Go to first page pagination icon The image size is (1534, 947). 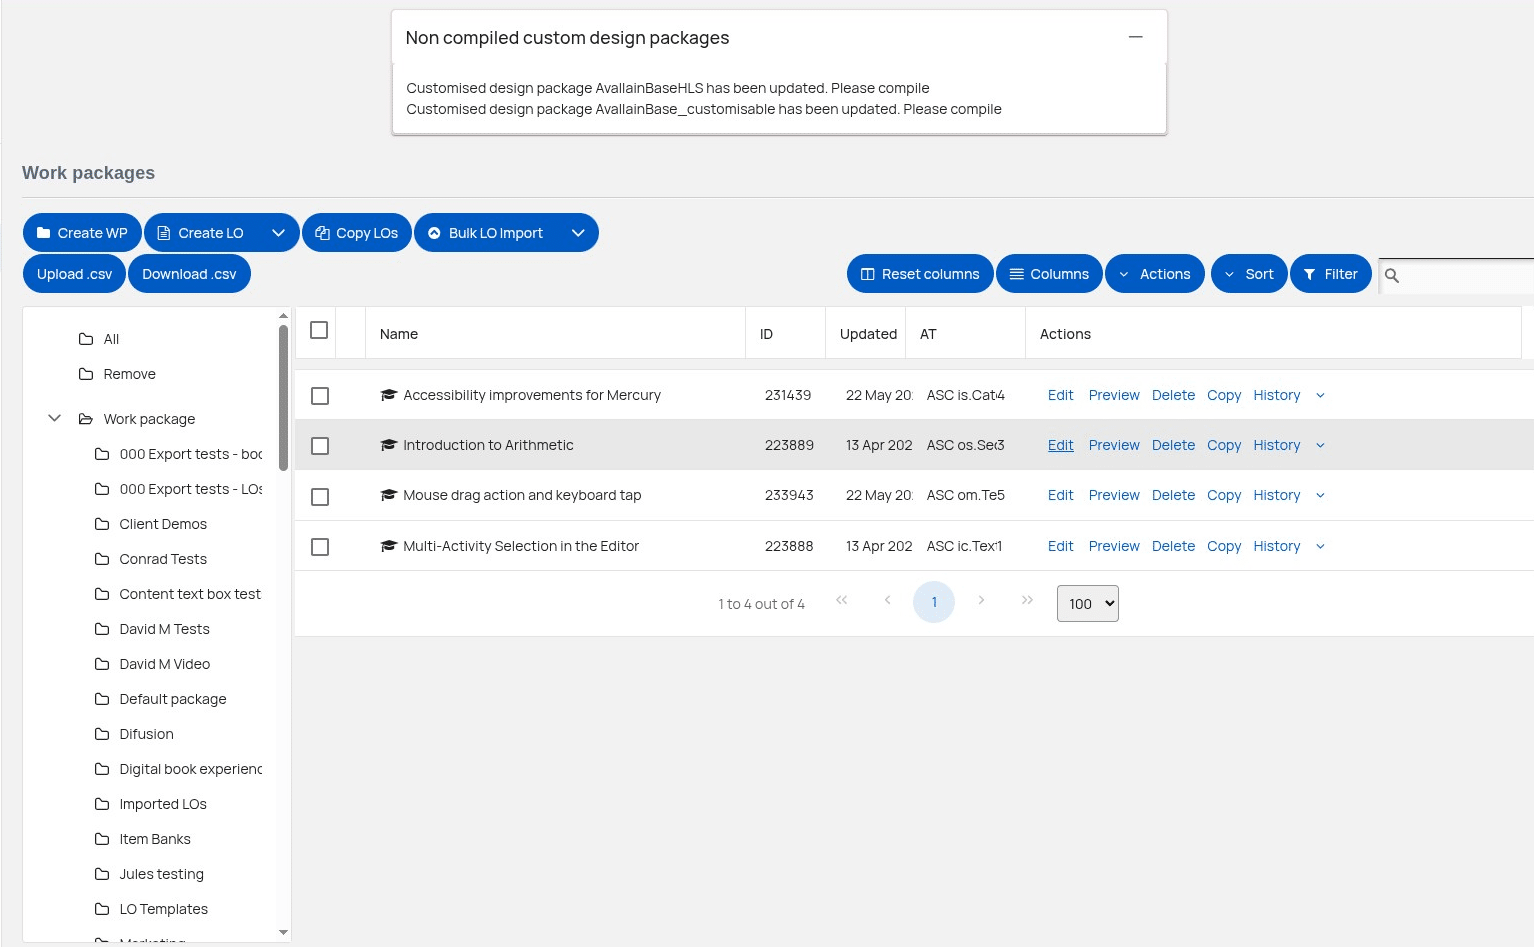click(x=842, y=600)
